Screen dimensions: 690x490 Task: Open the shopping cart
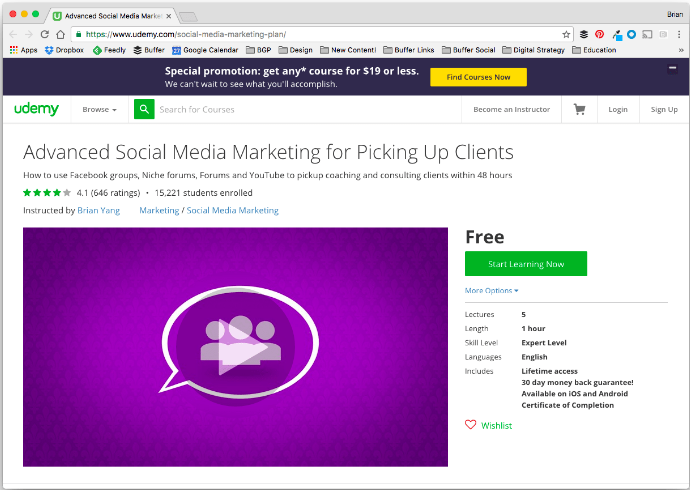coord(580,109)
